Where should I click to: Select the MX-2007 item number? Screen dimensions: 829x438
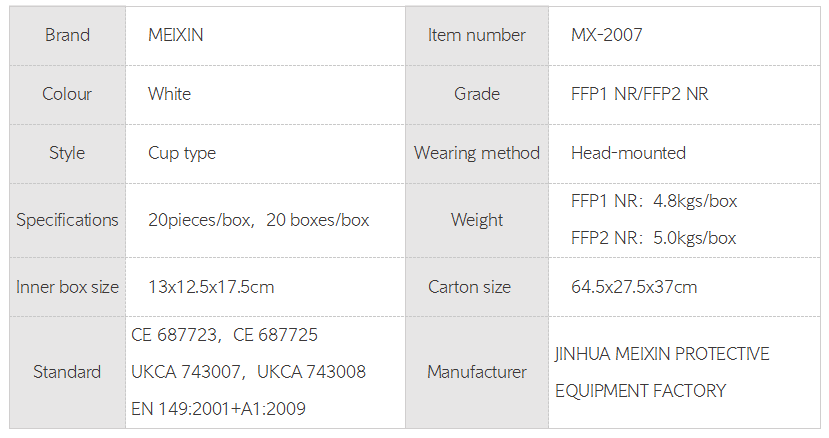pyautogui.click(x=606, y=35)
